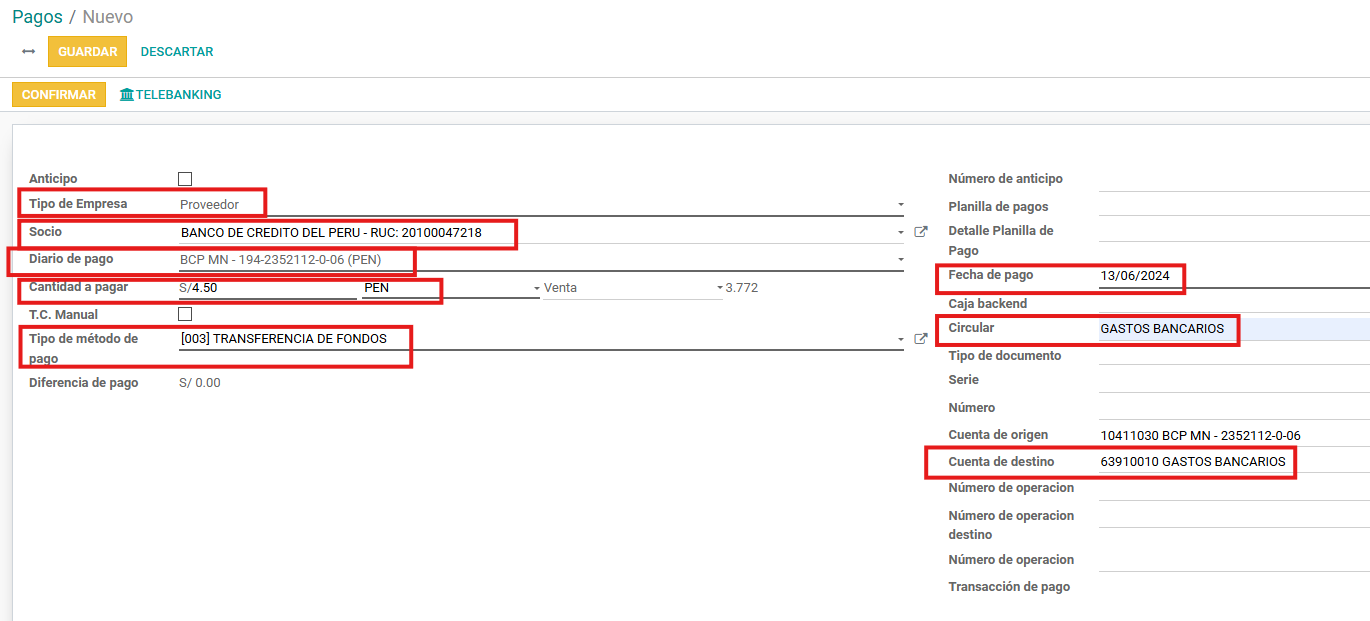The width and height of the screenshot is (1370, 621).
Task: Open the PEN currency dropdown
Action: tap(536, 288)
